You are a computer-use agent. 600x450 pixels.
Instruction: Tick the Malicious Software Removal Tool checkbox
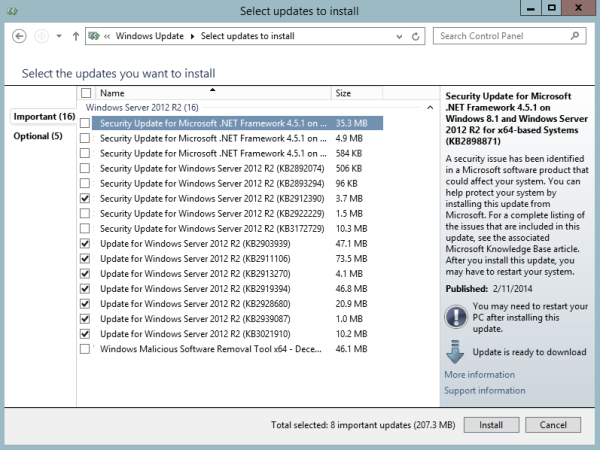point(85,349)
